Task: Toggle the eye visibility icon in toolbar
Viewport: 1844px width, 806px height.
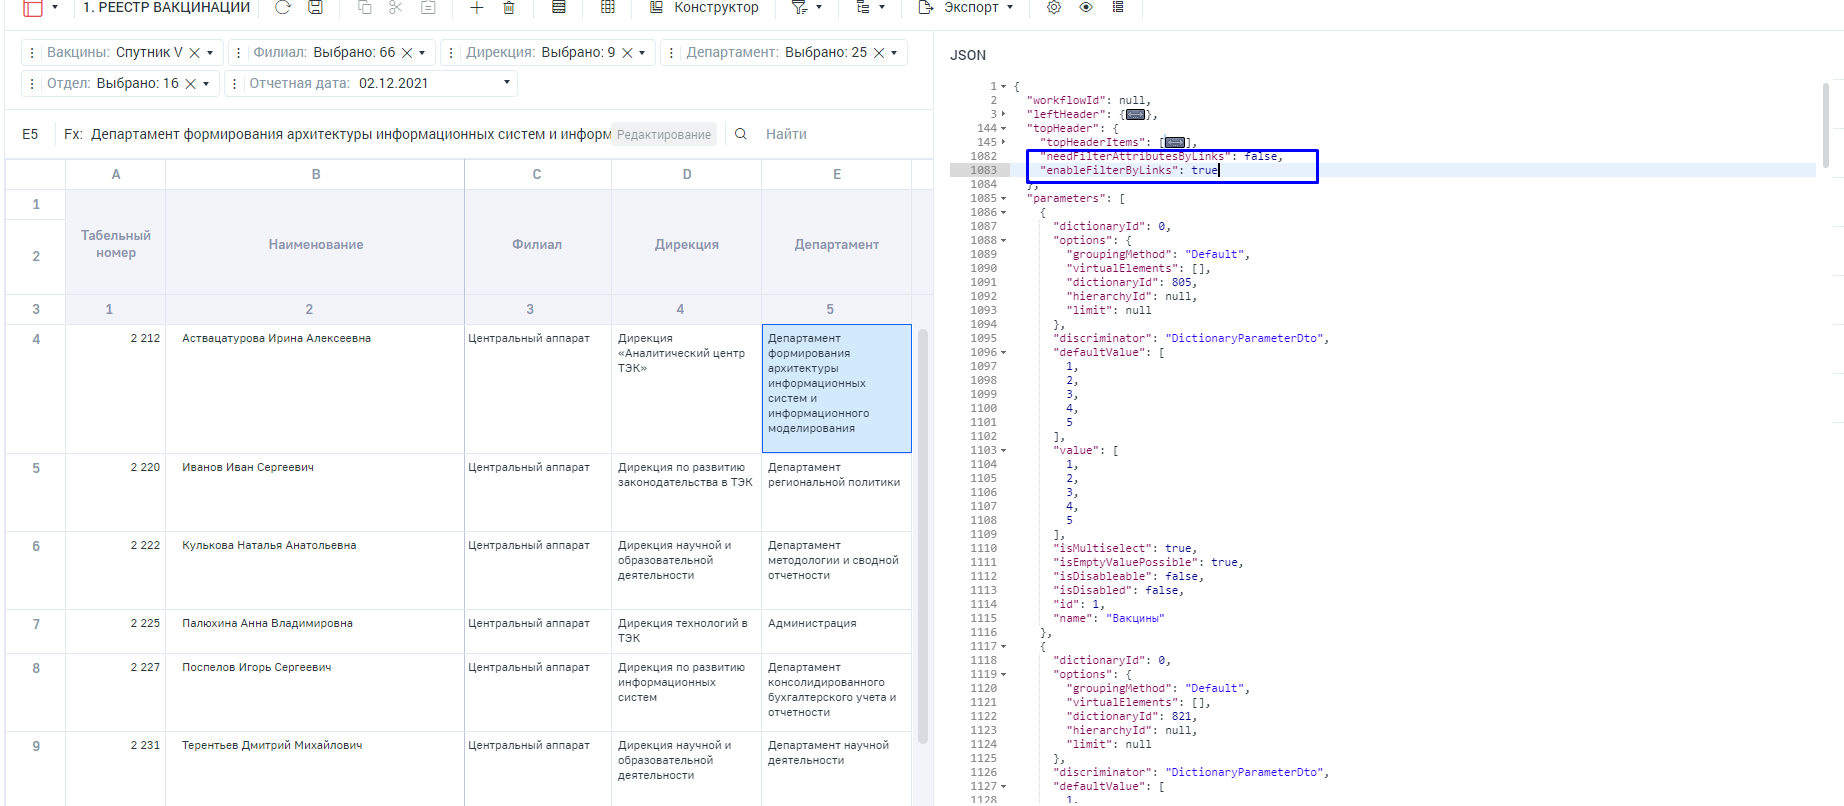Action: click(1086, 7)
